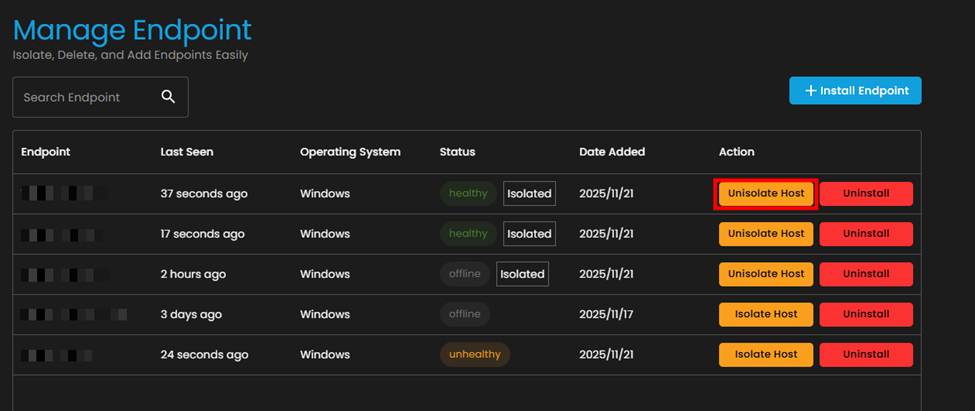
Task: Click the search magnifier icon
Action: 168,97
